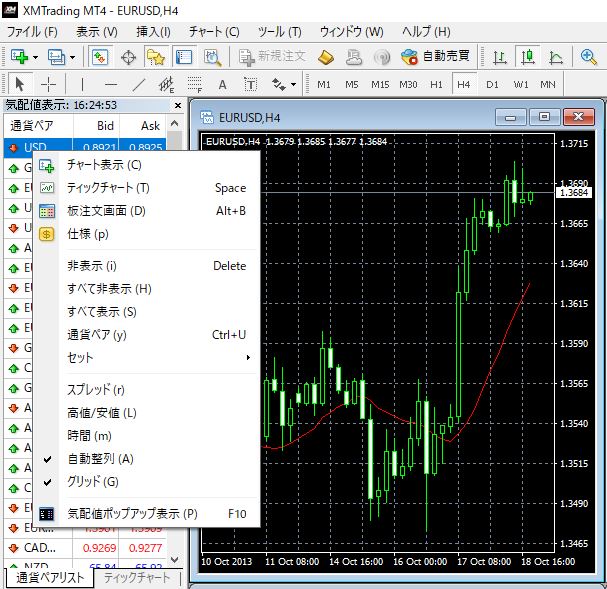Select the crosshair tool
The height and width of the screenshot is (589, 607).
pyautogui.click(x=48, y=84)
